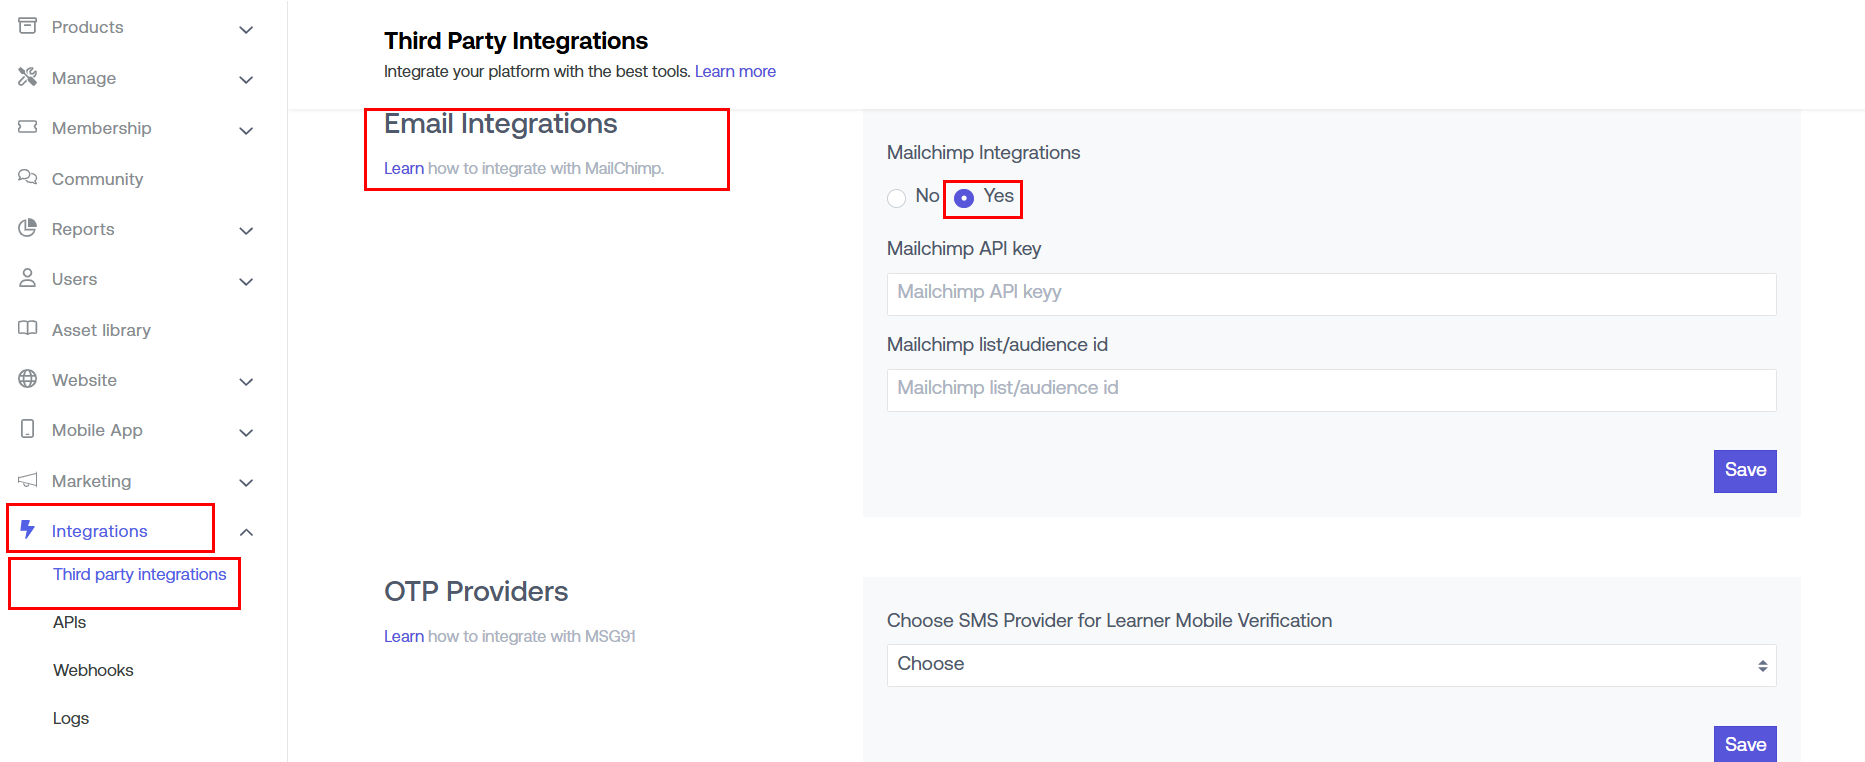Image resolution: width=1865 pixels, height=762 pixels.
Task: Open the SMS provider Choose dropdown
Action: click(x=1331, y=665)
